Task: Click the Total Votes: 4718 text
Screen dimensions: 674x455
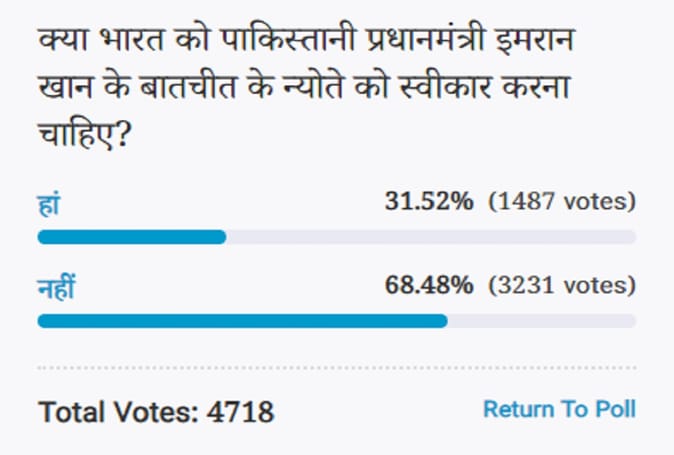Action: (x=156, y=412)
